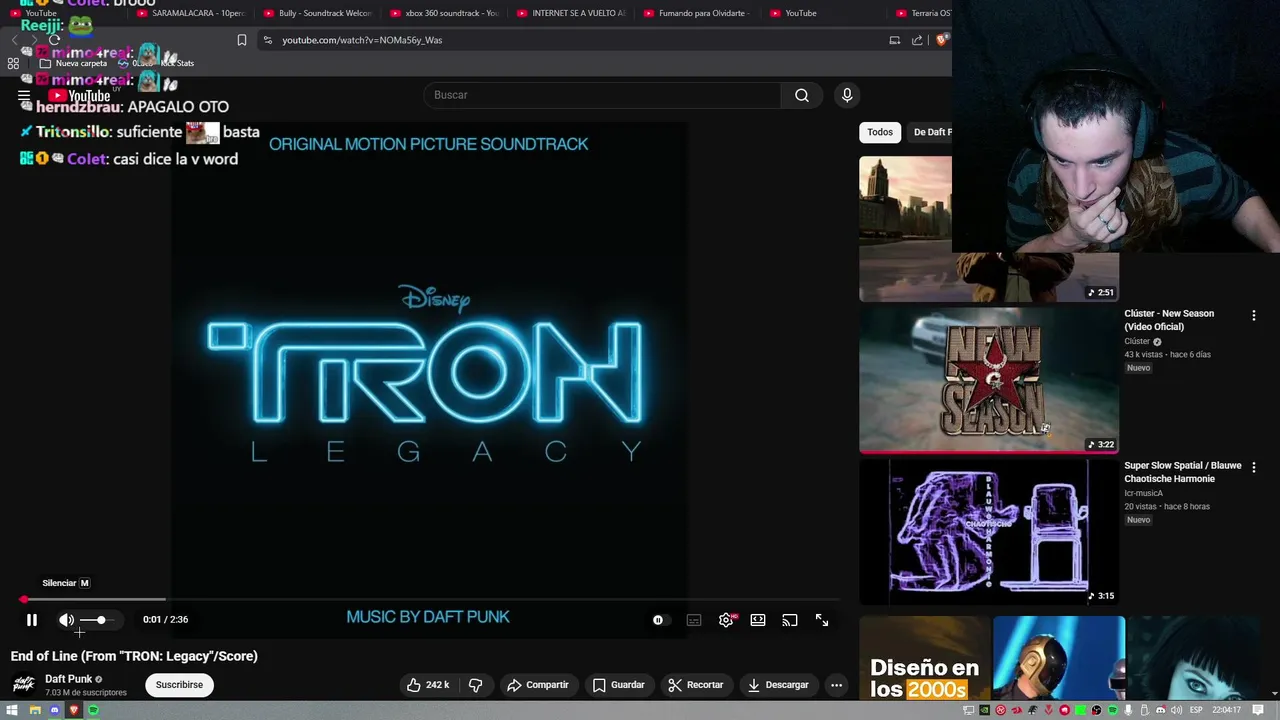Dislike the video
The width and height of the screenshot is (1280, 720).
click(x=476, y=685)
